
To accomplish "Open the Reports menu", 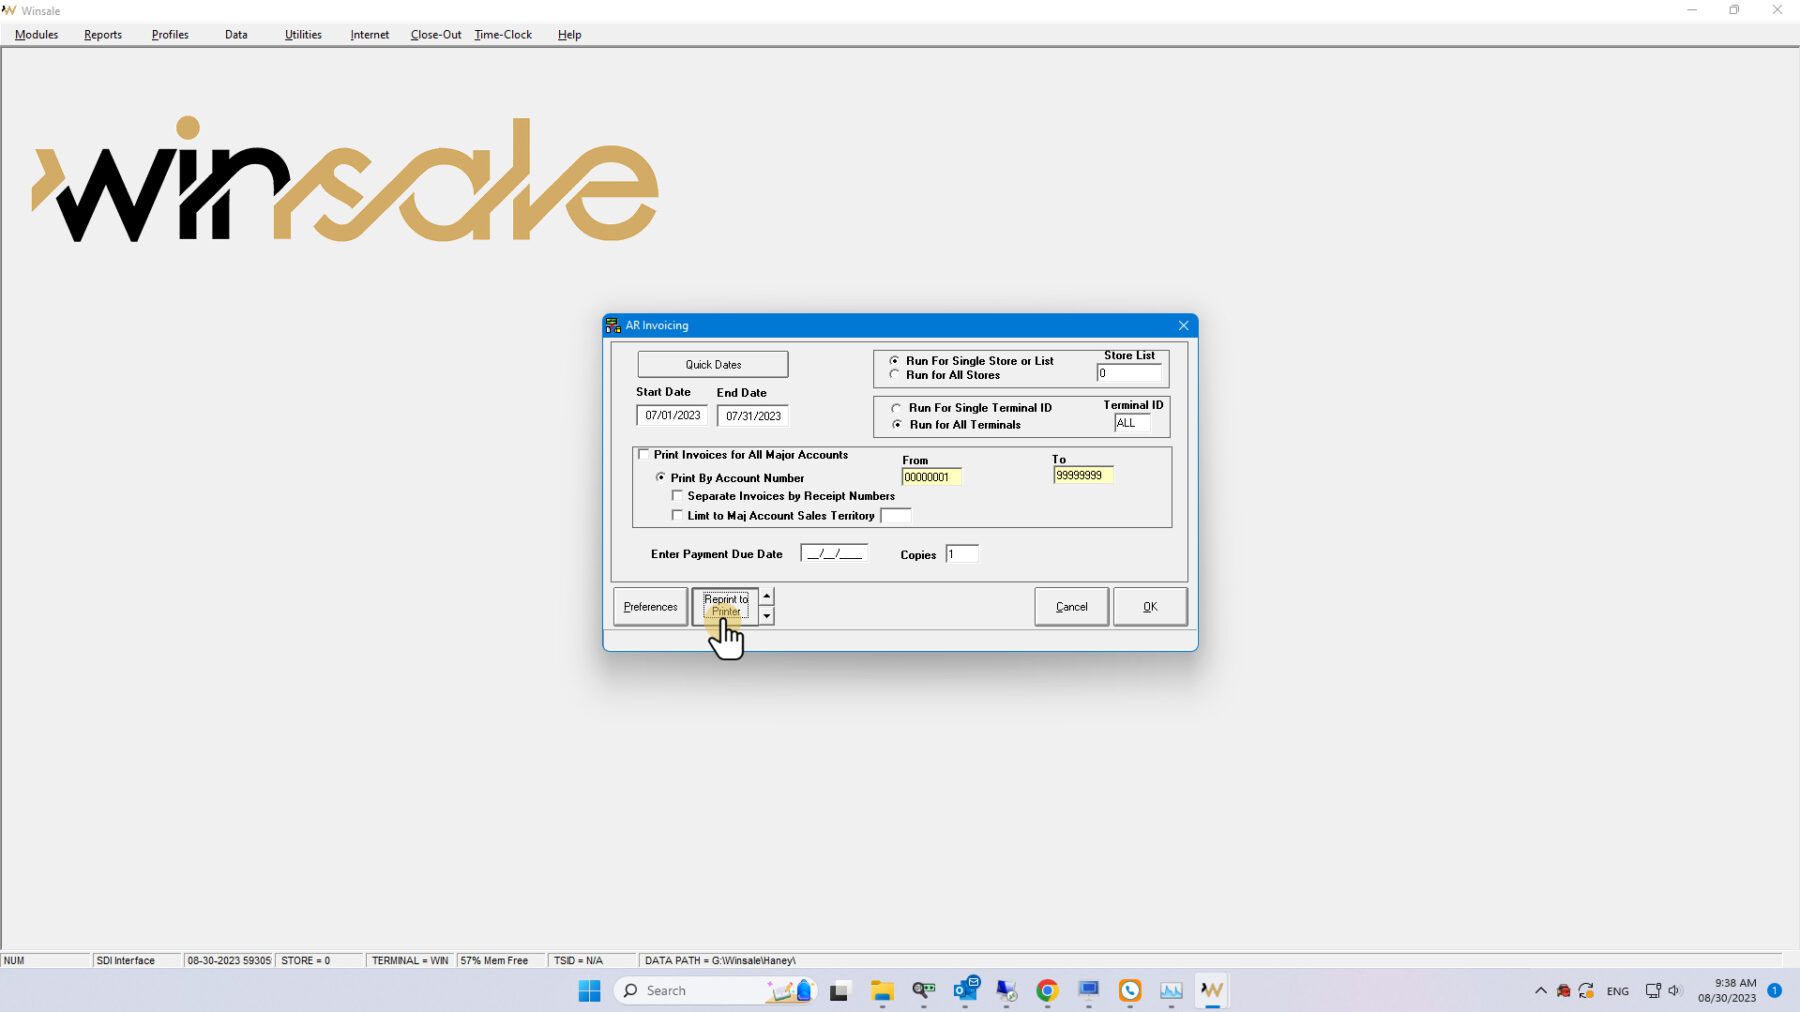I will (x=103, y=35).
